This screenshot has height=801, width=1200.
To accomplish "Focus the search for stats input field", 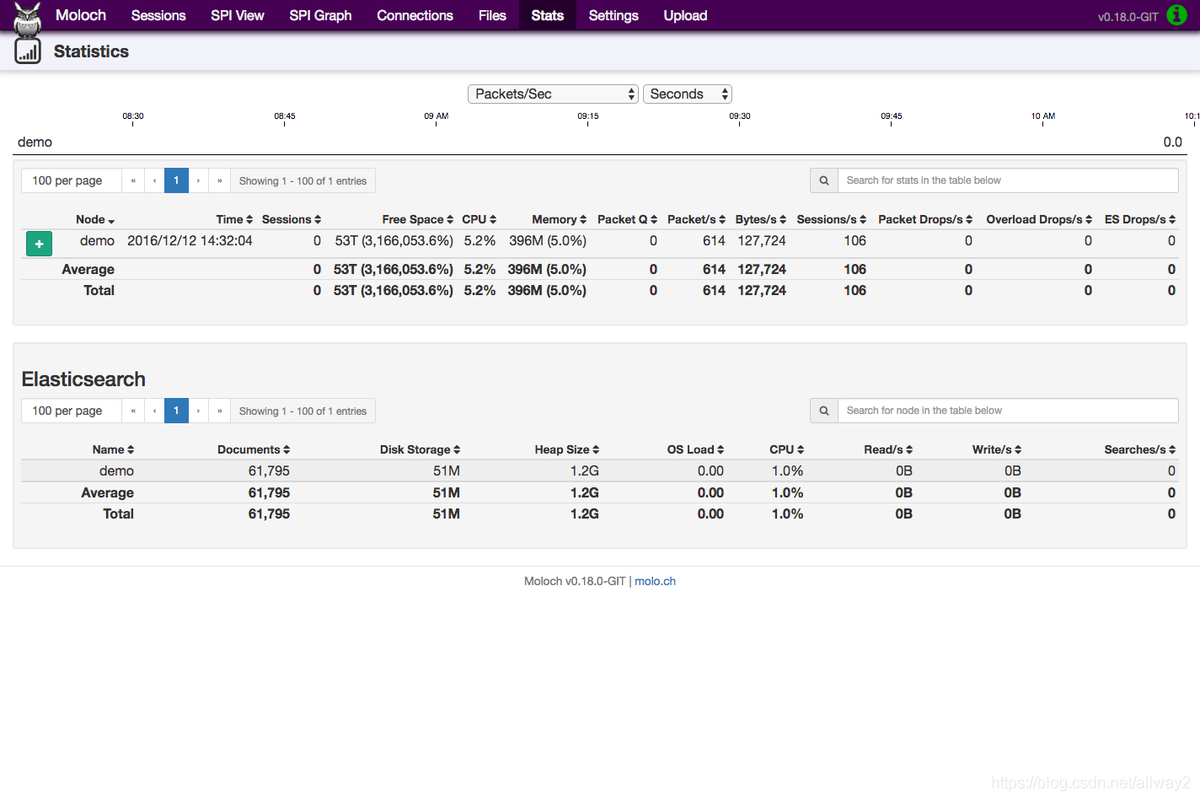I will coord(1008,181).
